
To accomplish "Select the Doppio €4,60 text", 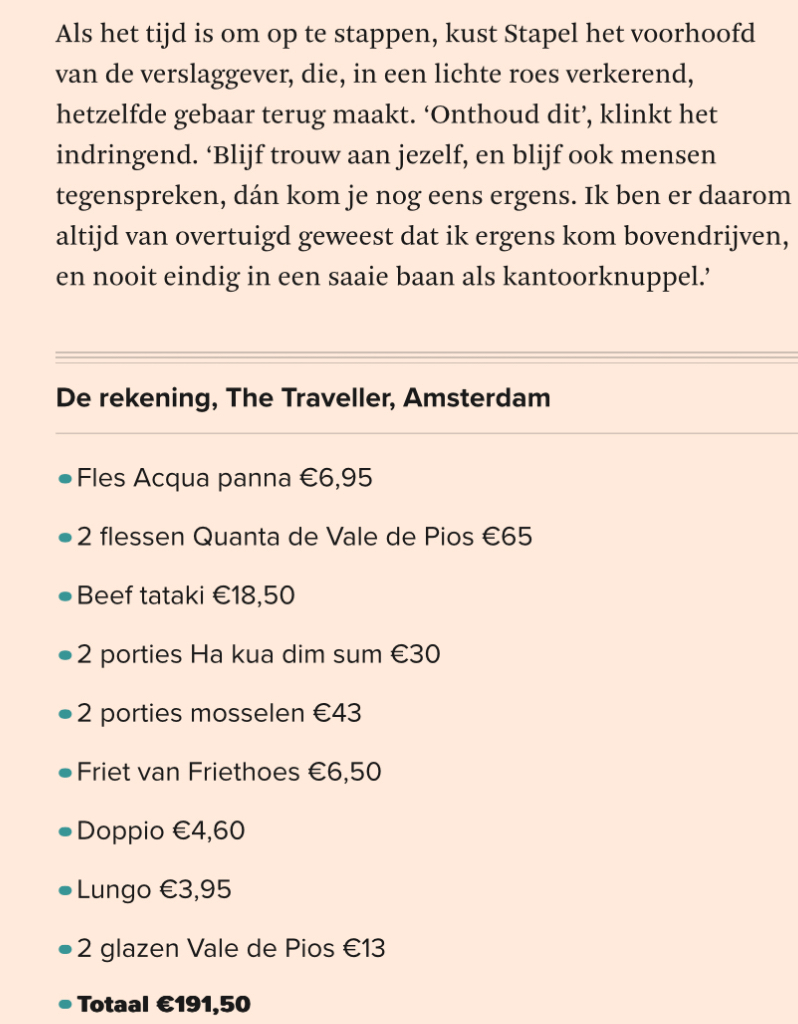I will coord(161,831).
